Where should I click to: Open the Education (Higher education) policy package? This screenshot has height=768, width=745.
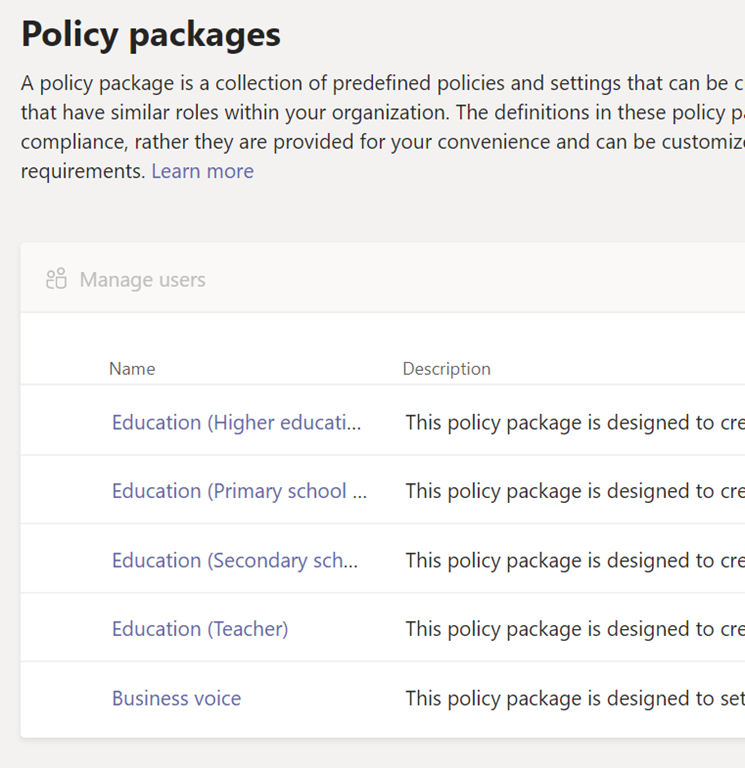236,423
